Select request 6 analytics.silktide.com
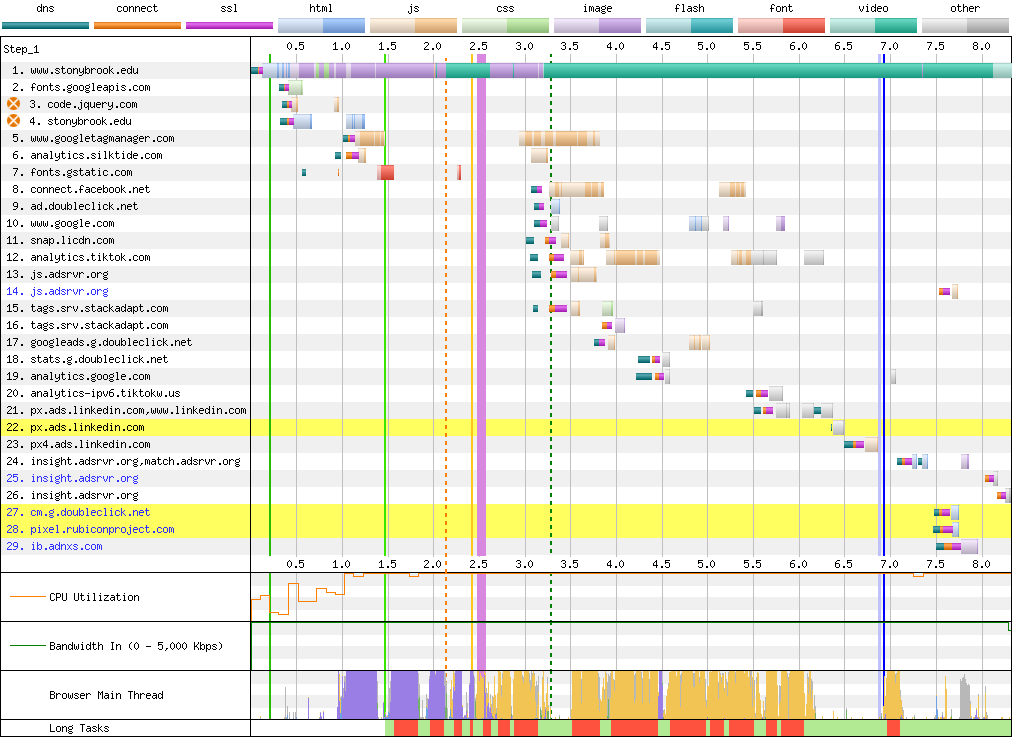 tap(87, 155)
